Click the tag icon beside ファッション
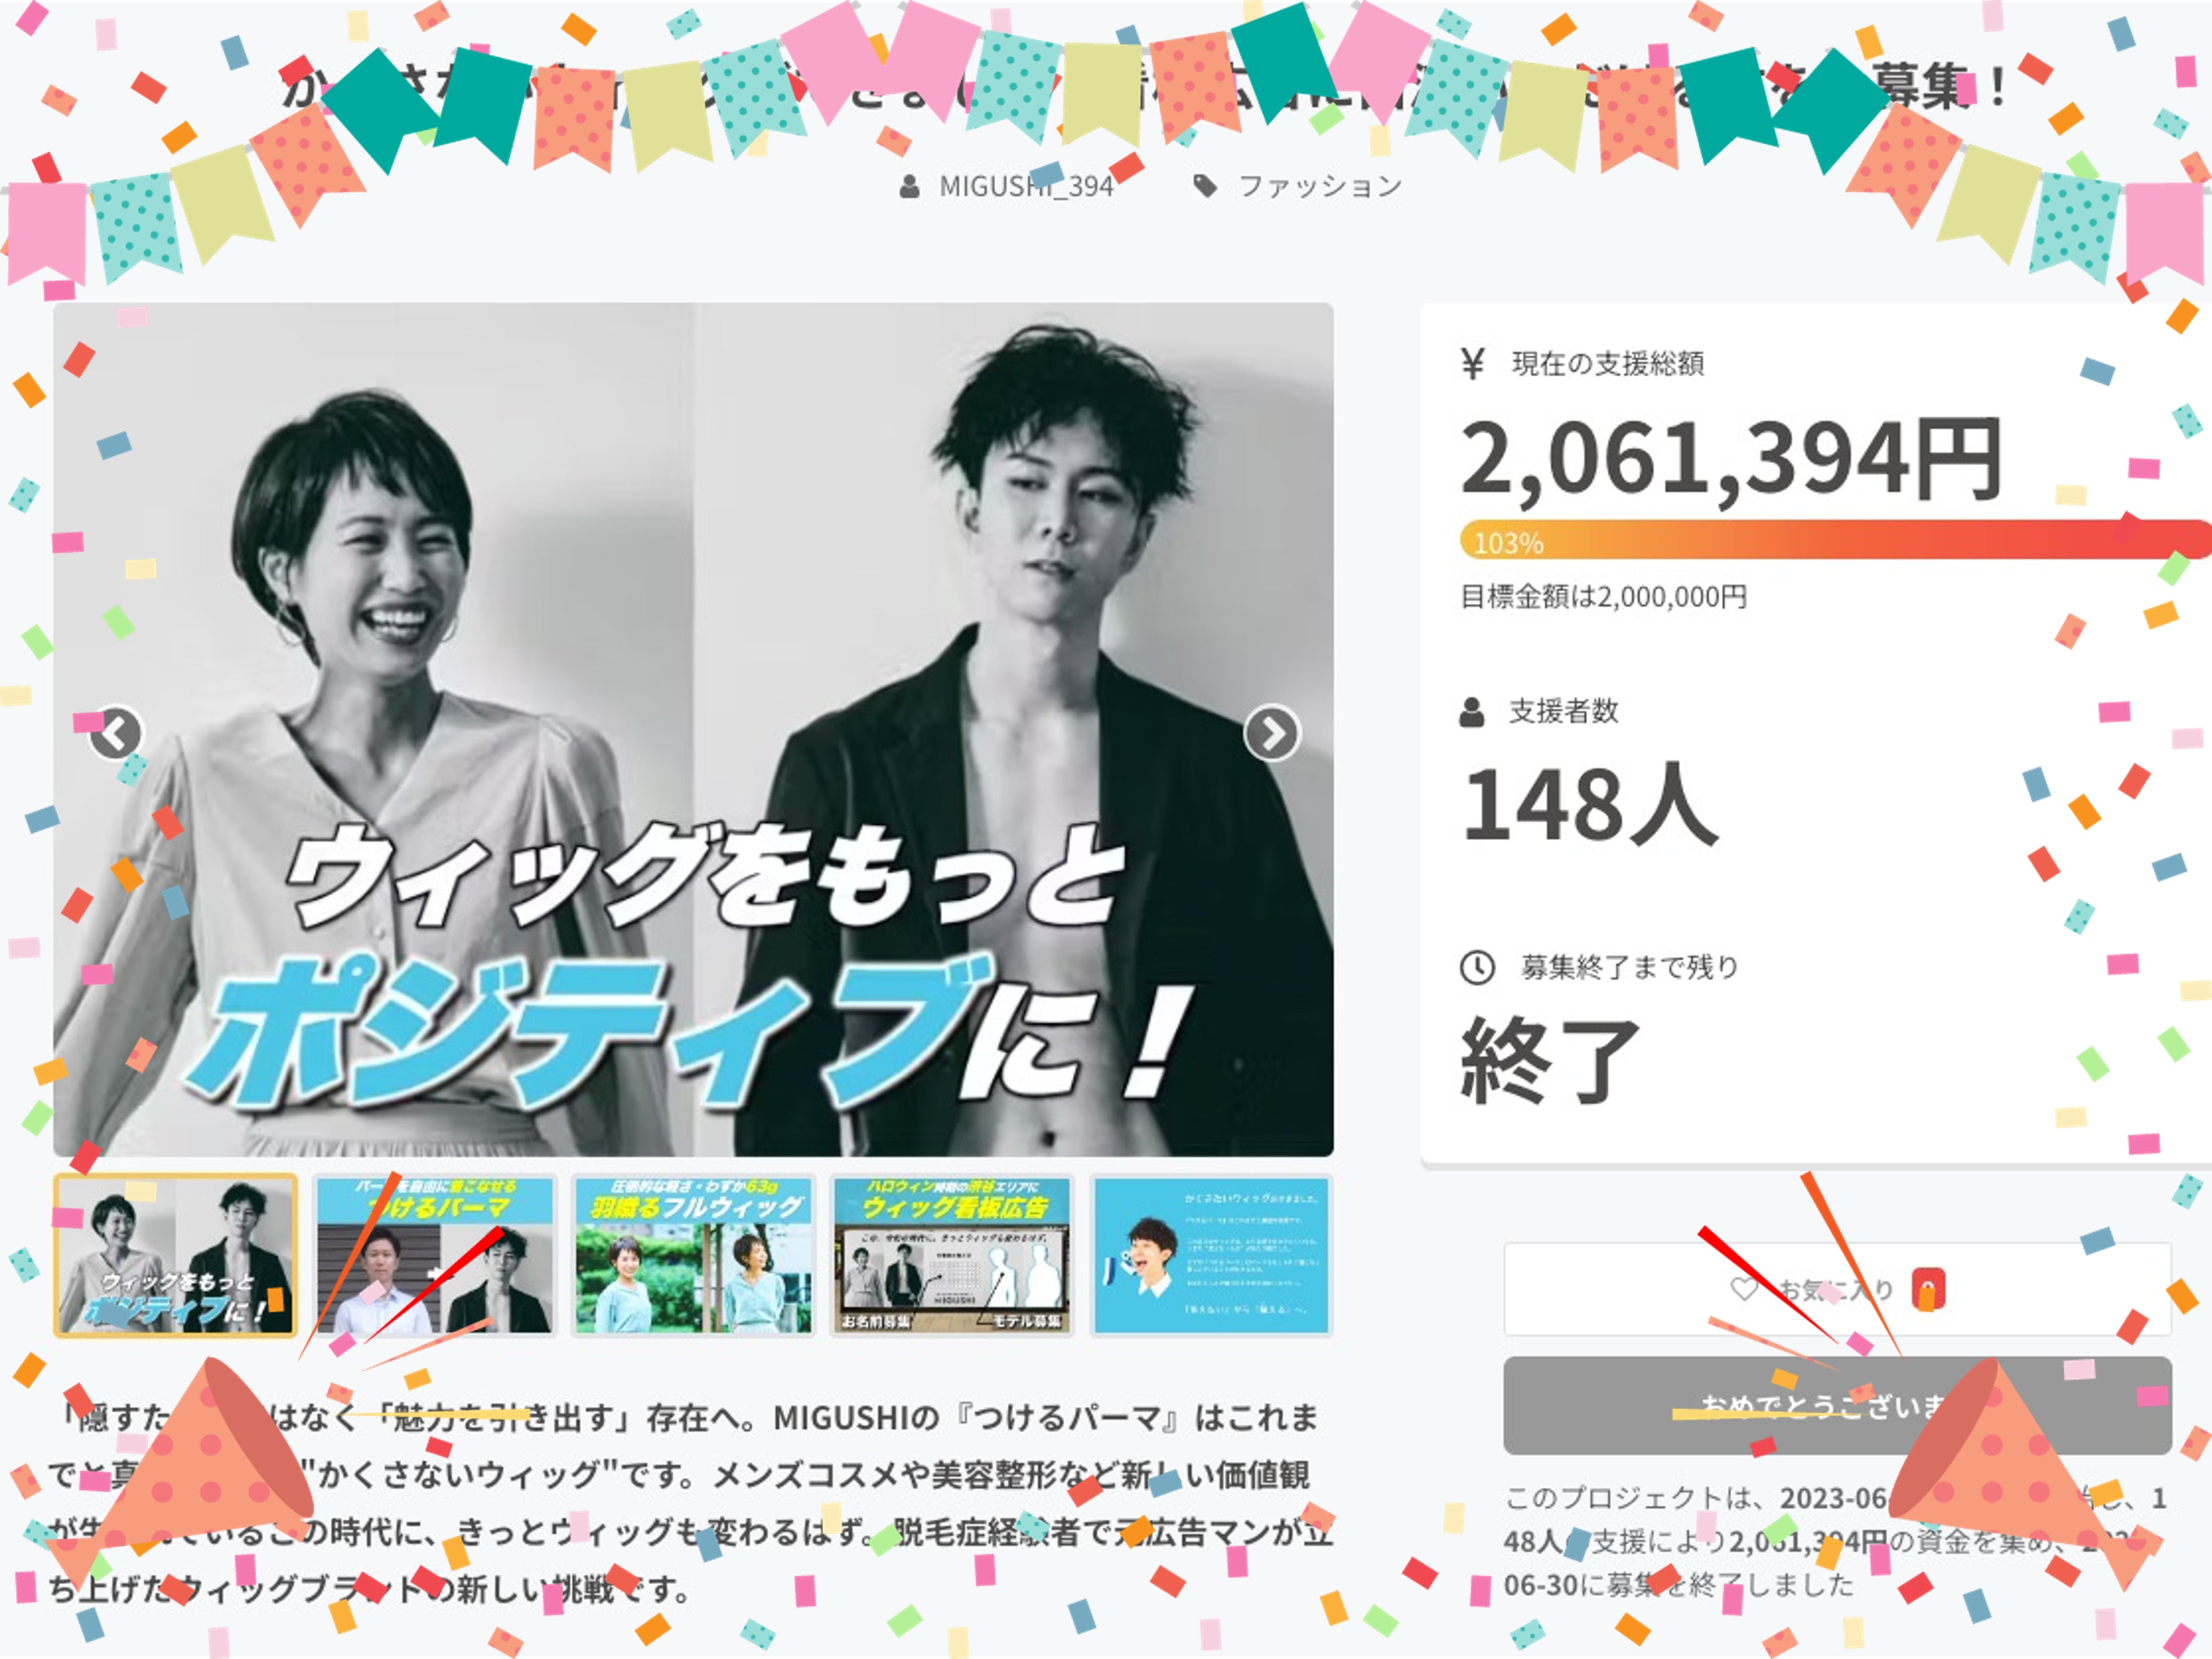The image size is (2212, 1659). tap(1205, 186)
